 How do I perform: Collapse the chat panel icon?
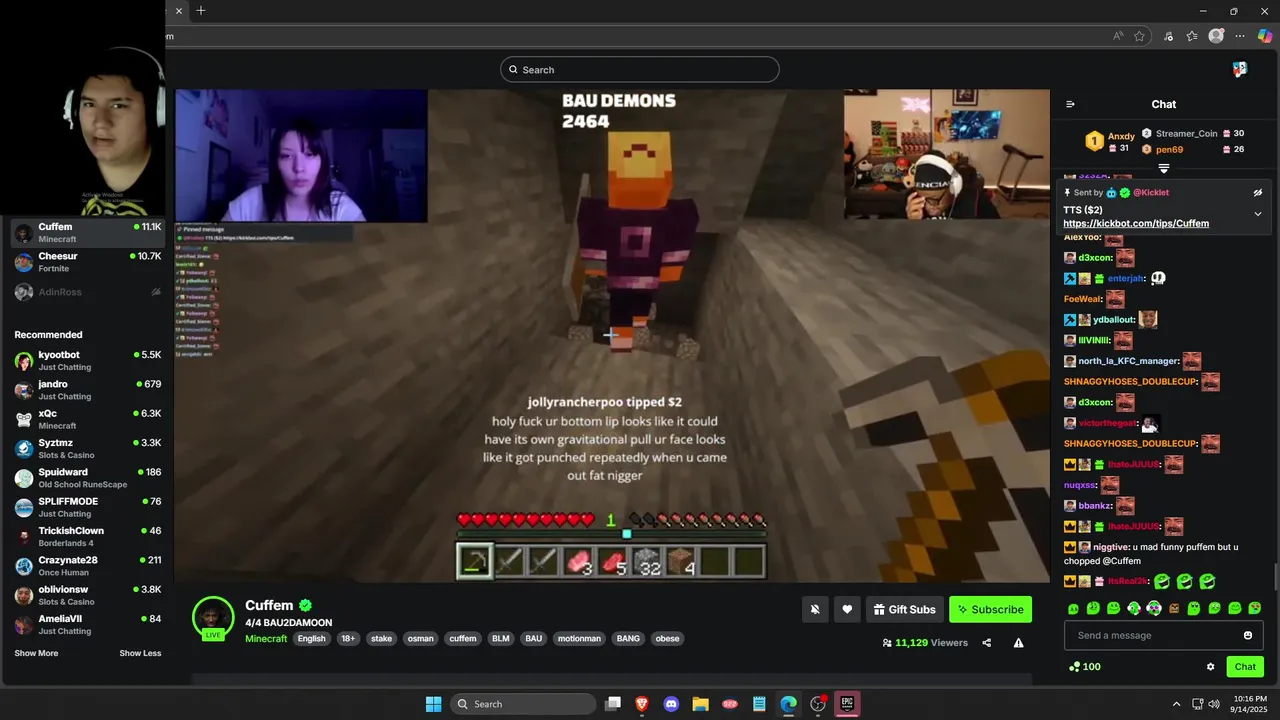point(1070,104)
